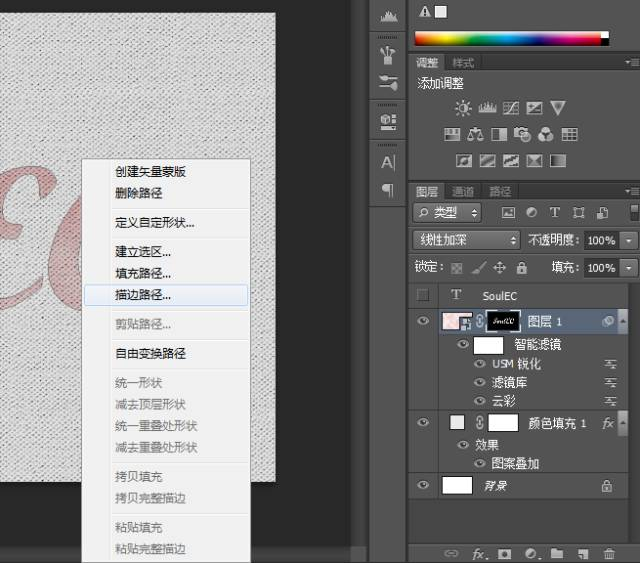Add a Gradient Map adjustment
This screenshot has height=563, width=640.
[558, 161]
